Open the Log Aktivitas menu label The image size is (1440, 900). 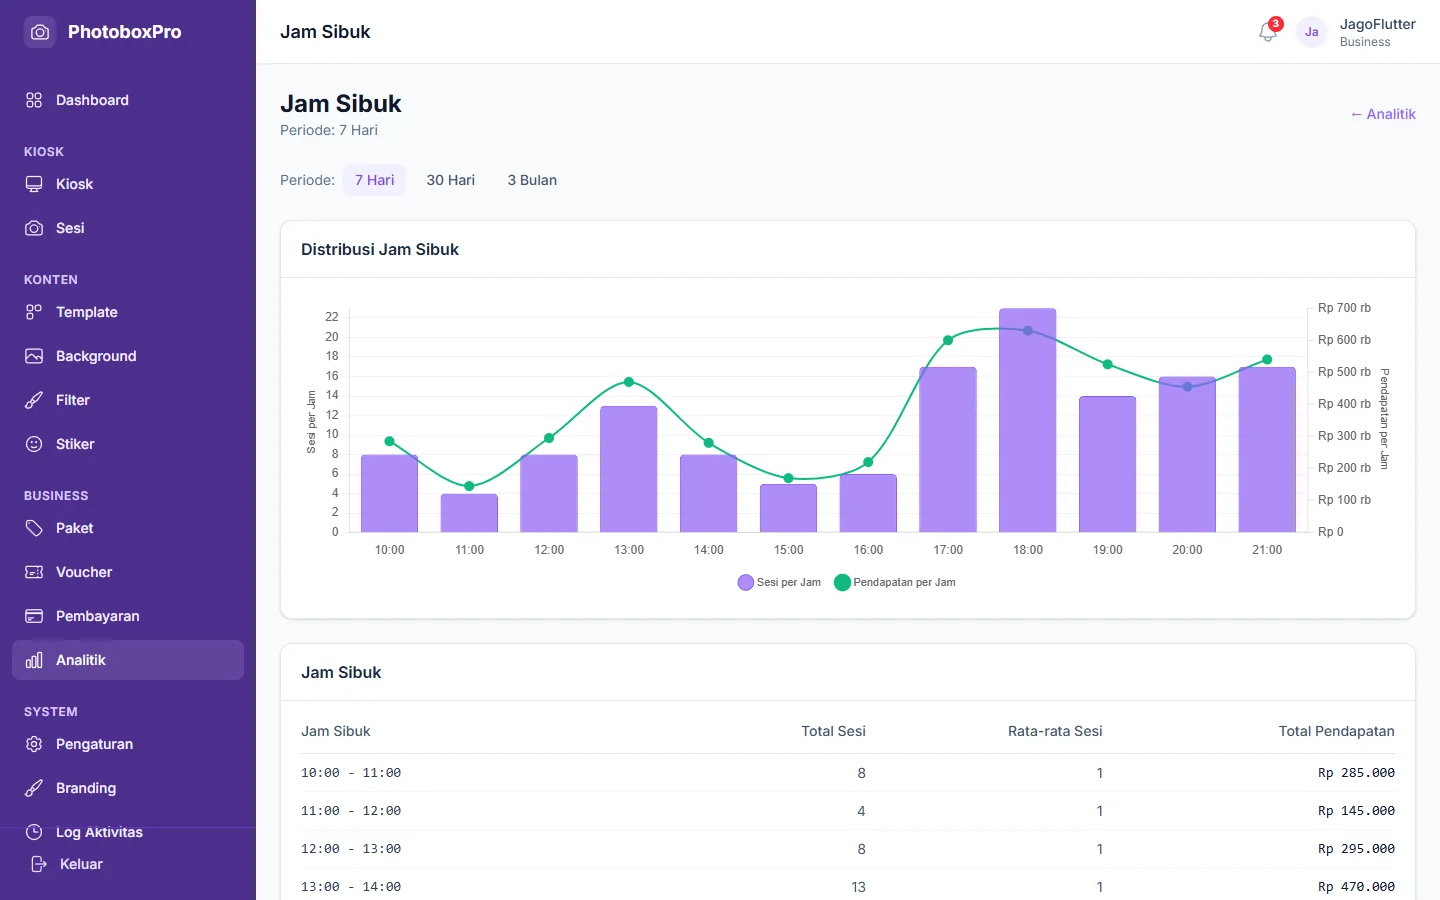point(99,832)
